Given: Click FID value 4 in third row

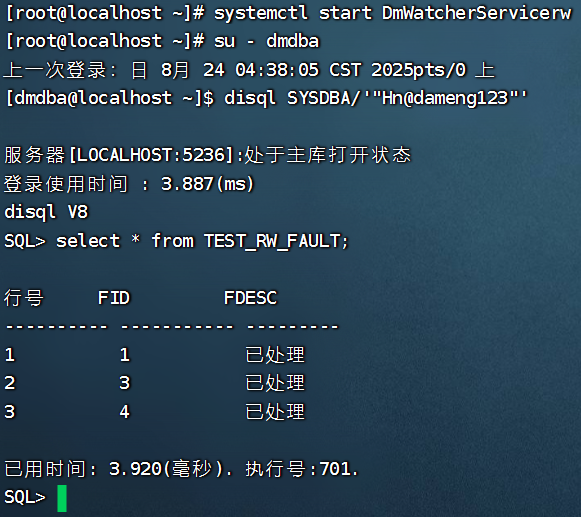Looking at the screenshot, I should point(125,412).
